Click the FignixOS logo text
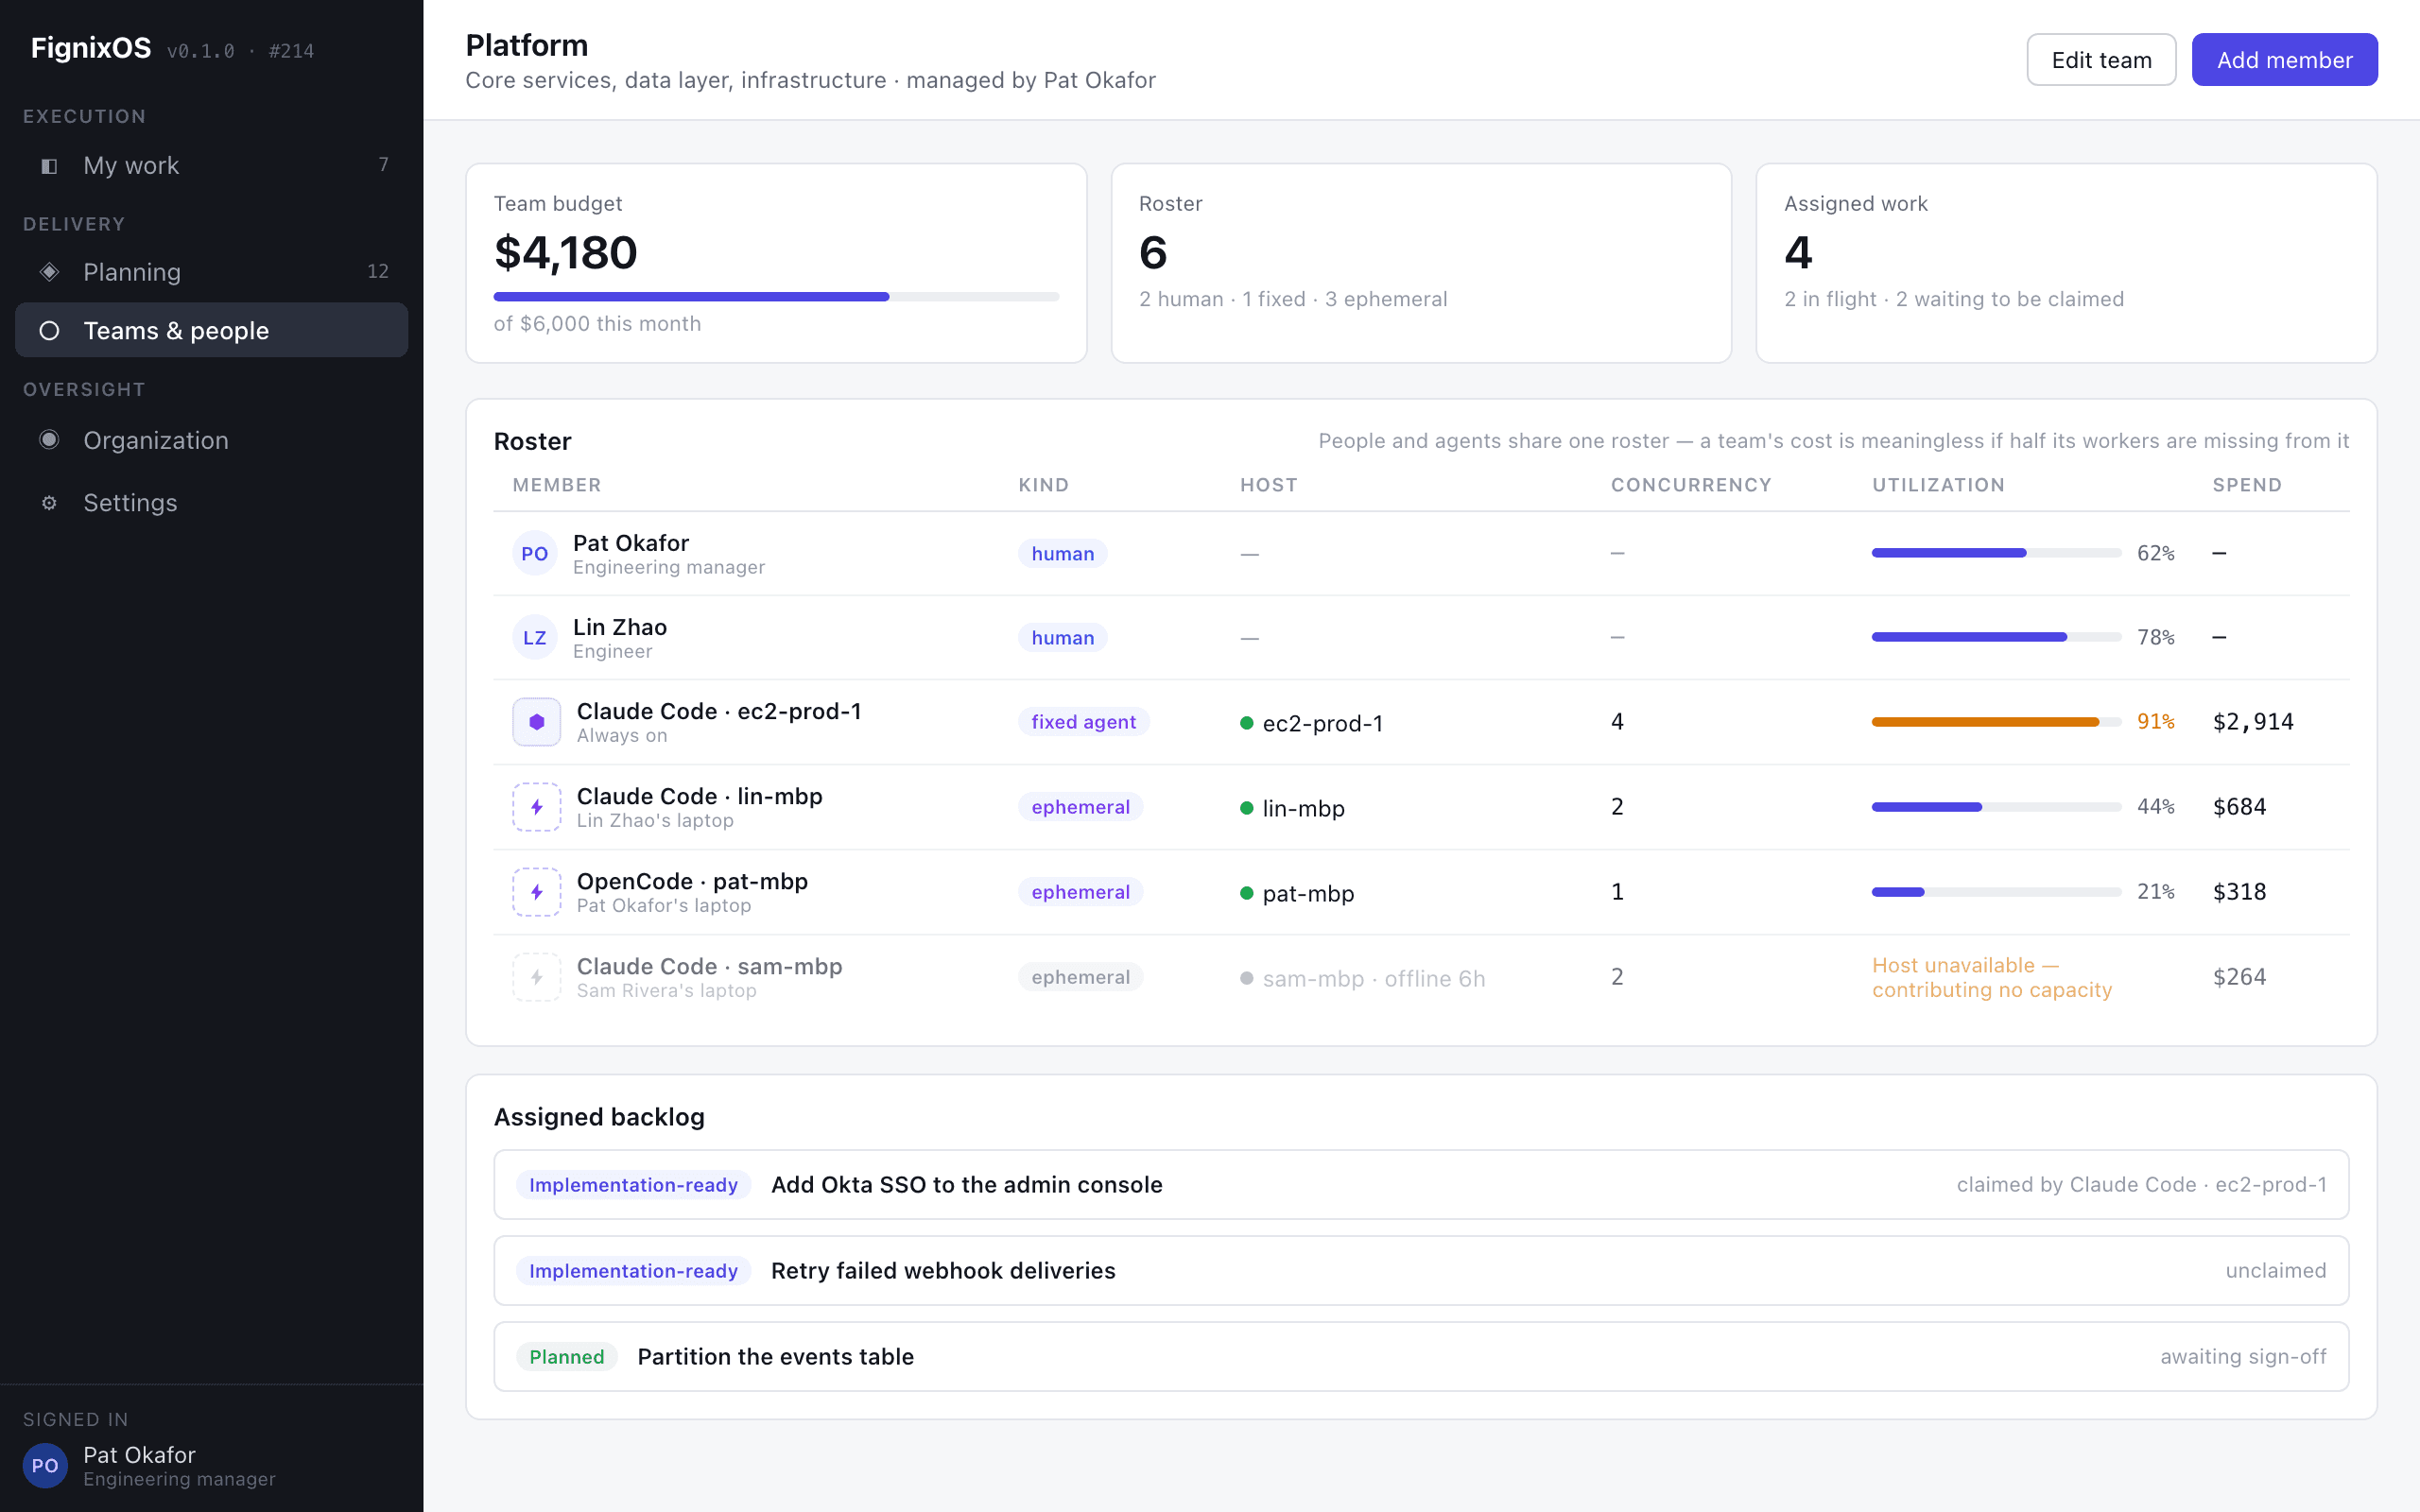This screenshot has width=2420, height=1512. click(x=91, y=48)
